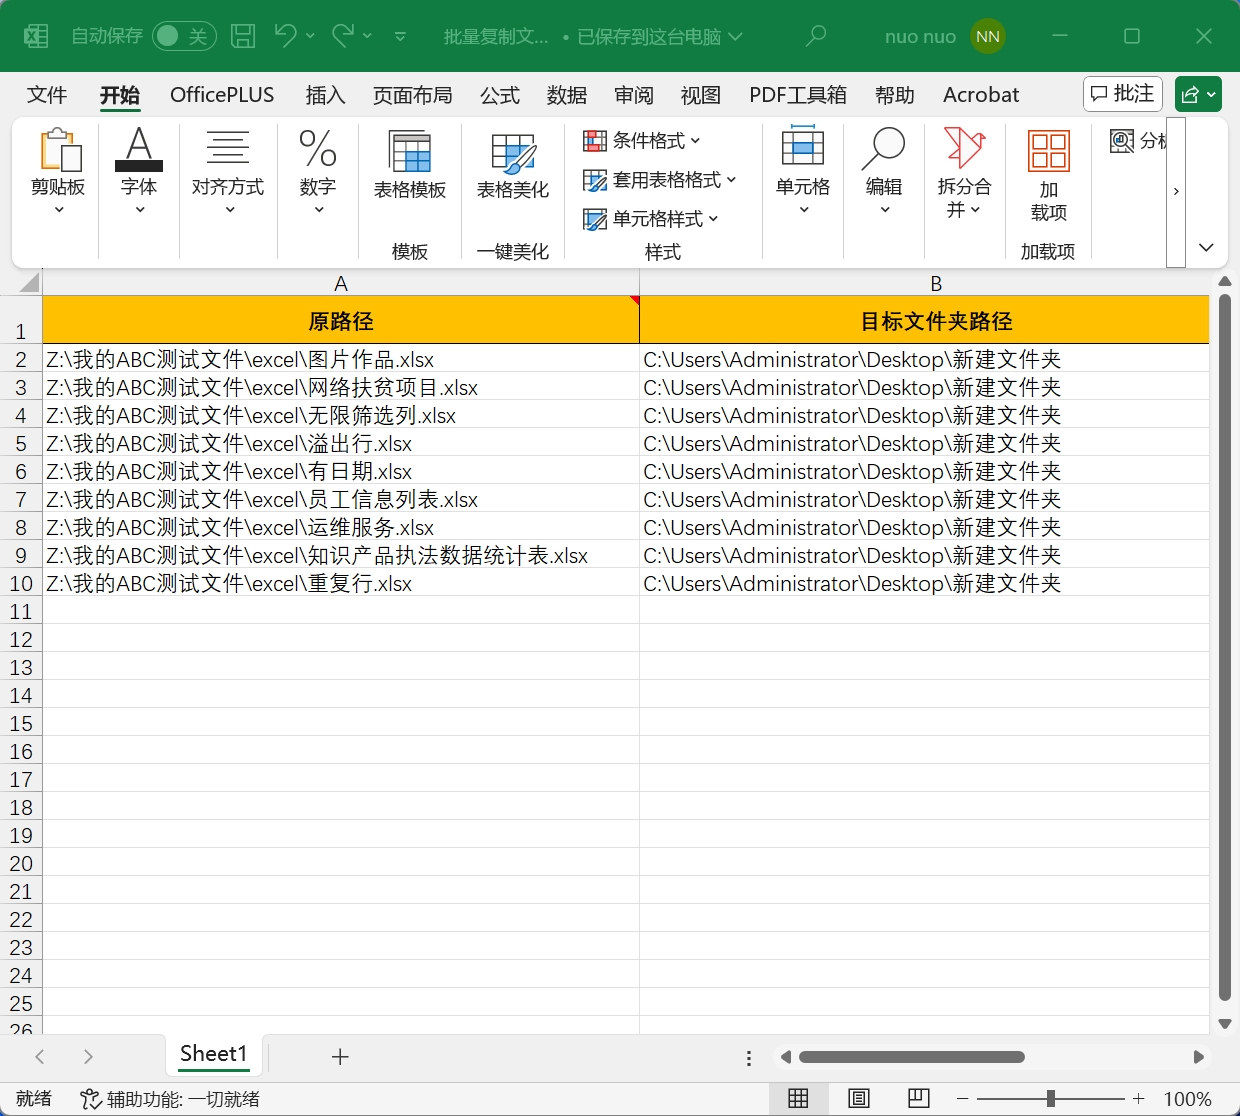1240x1116 pixels.
Task: Collapse the ribbon with the chevron
Action: click(1206, 247)
